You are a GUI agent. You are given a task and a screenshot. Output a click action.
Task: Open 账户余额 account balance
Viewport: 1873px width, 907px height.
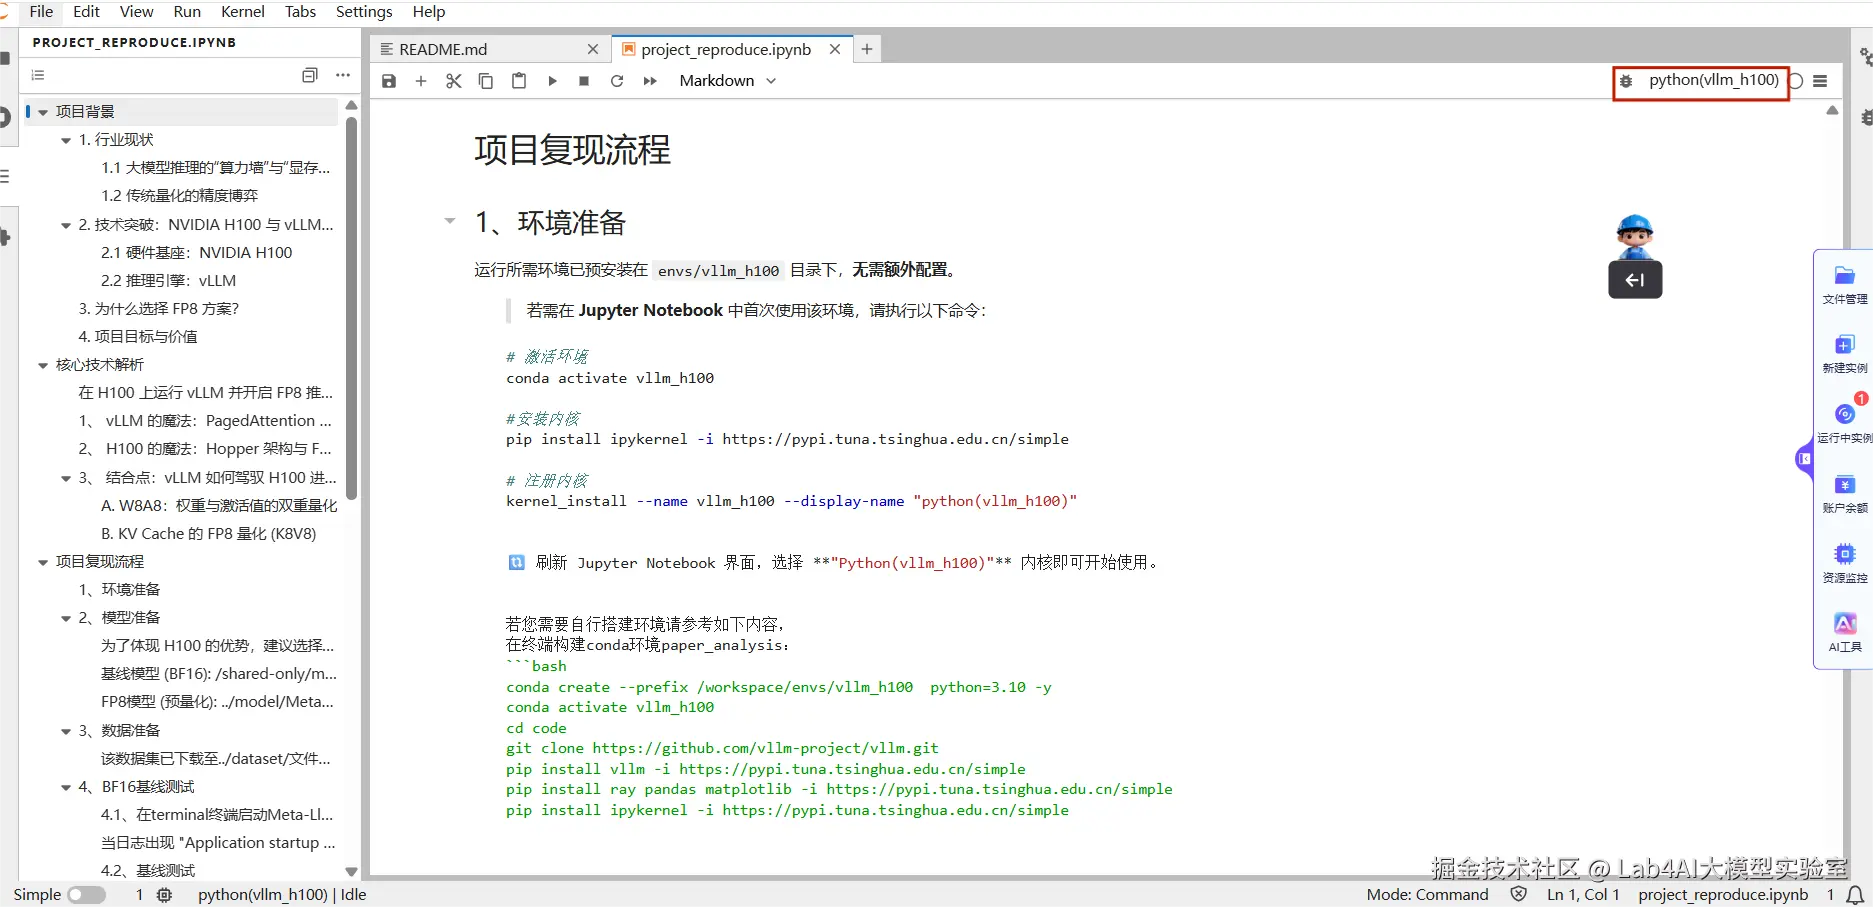1845,494
